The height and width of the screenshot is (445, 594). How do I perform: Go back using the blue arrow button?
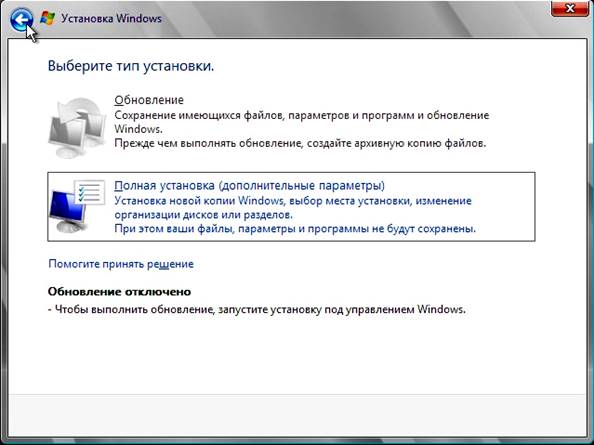click(x=21, y=19)
